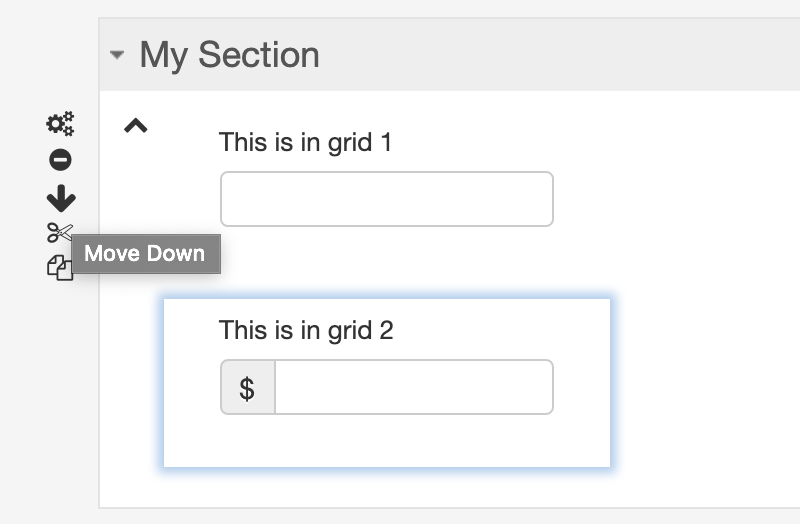The height and width of the screenshot is (524, 800).
Task: Click the dollar sign currency prefix
Action: [x=247, y=387]
